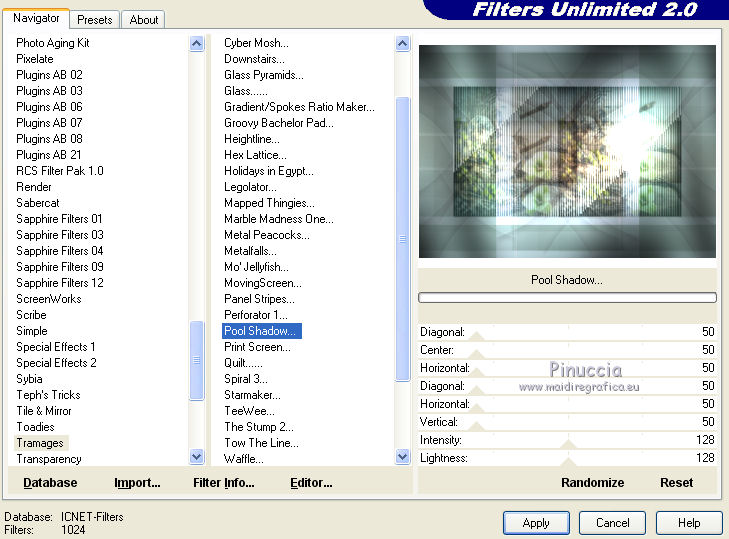Viewport: 729px width, 539px height.
Task: Click the progress bar under Pool Shadow
Action: tap(567, 297)
